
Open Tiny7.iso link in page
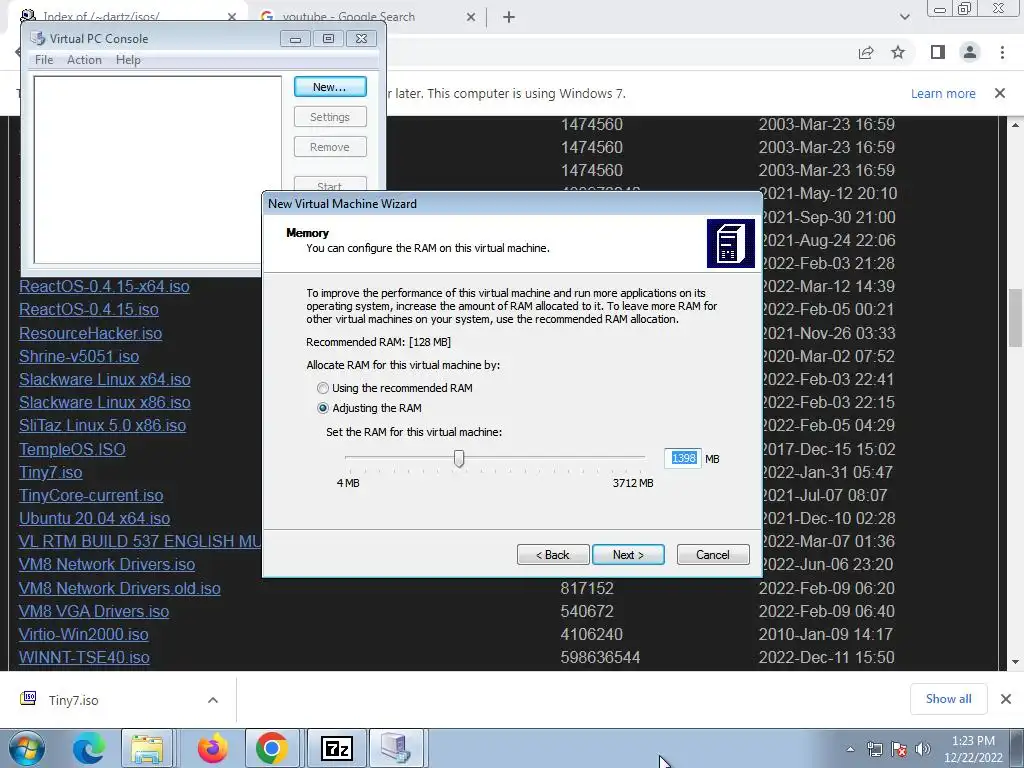pyautogui.click(x=50, y=472)
